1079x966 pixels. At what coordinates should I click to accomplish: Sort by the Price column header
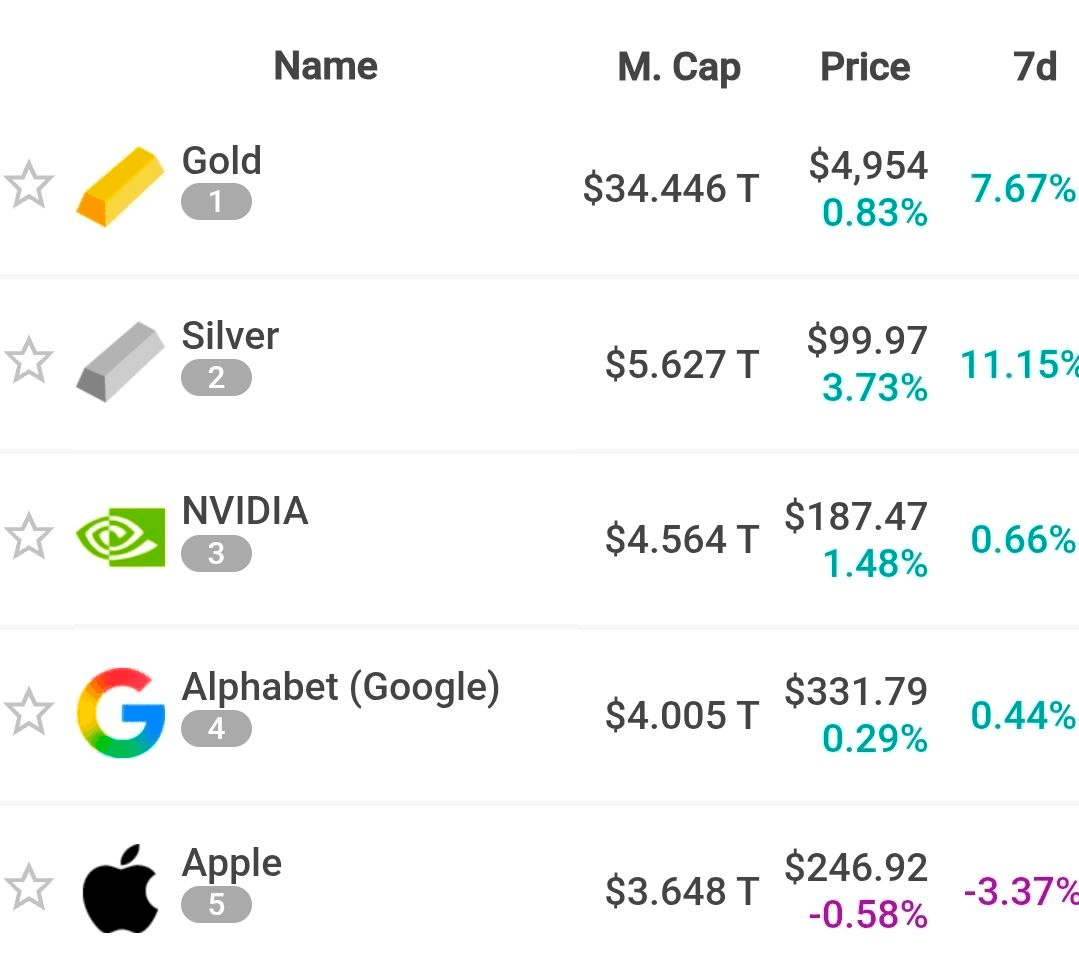click(x=865, y=67)
